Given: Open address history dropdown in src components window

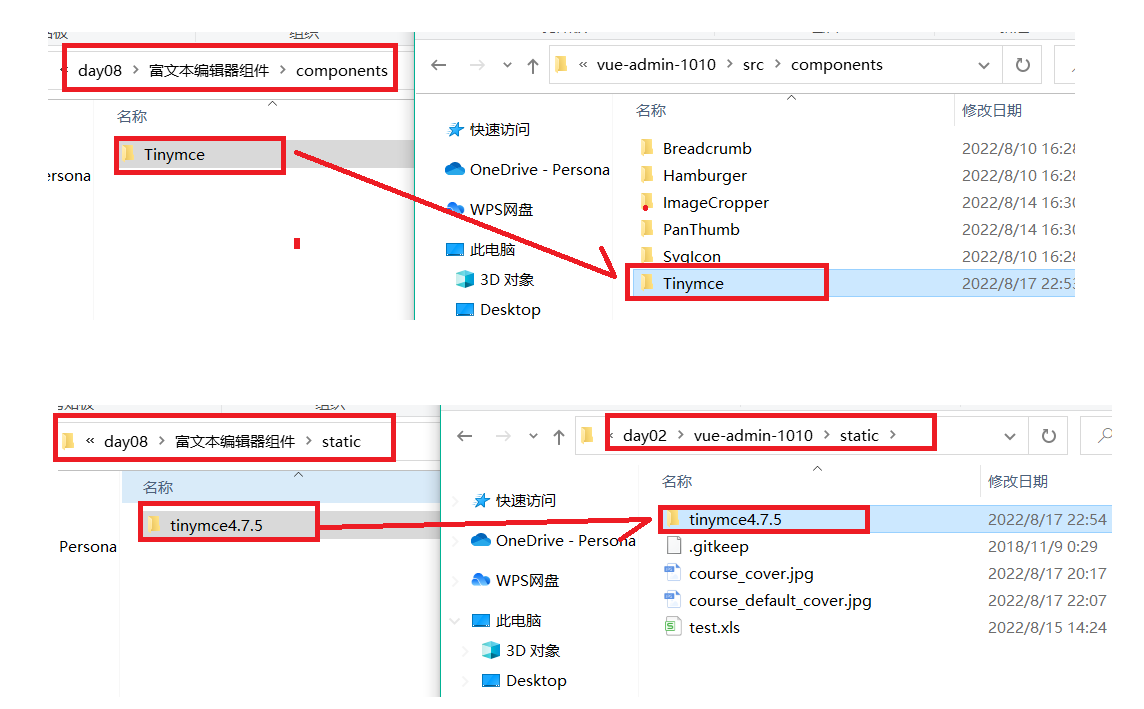Looking at the screenshot, I should (983, 66).
